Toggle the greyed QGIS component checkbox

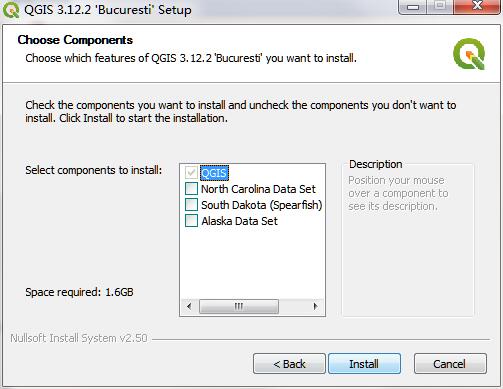[191, 173]
